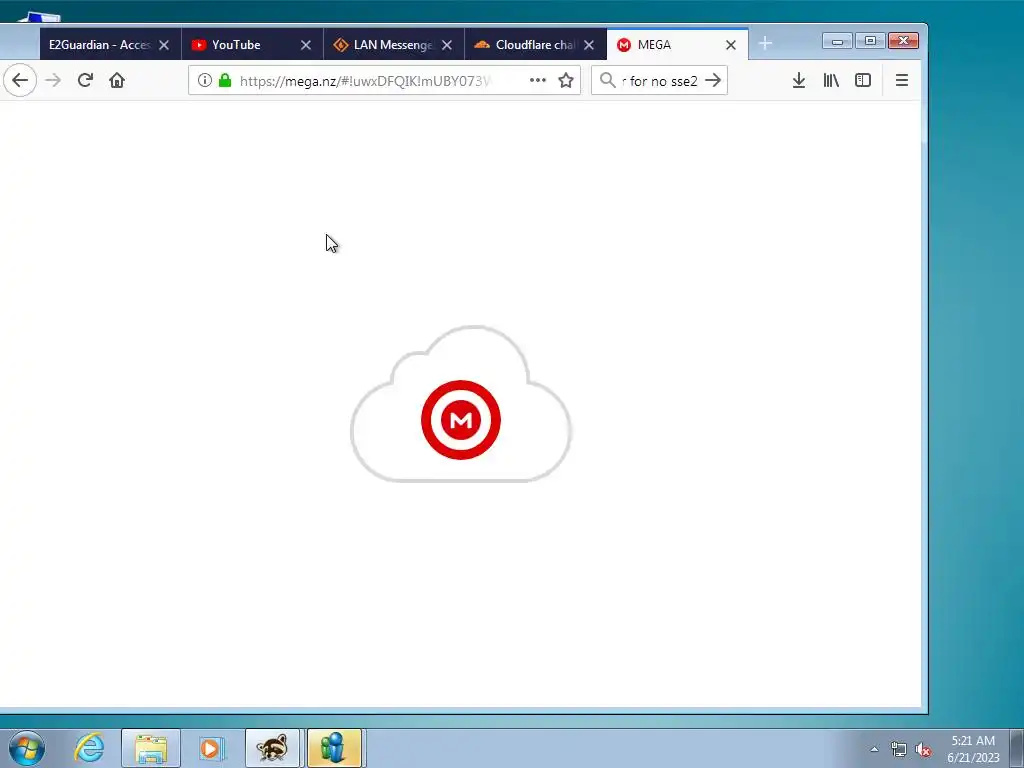Close the E2Guardian tab
The height and width of the screenshot is (768, 1024).
click(164, 45)
